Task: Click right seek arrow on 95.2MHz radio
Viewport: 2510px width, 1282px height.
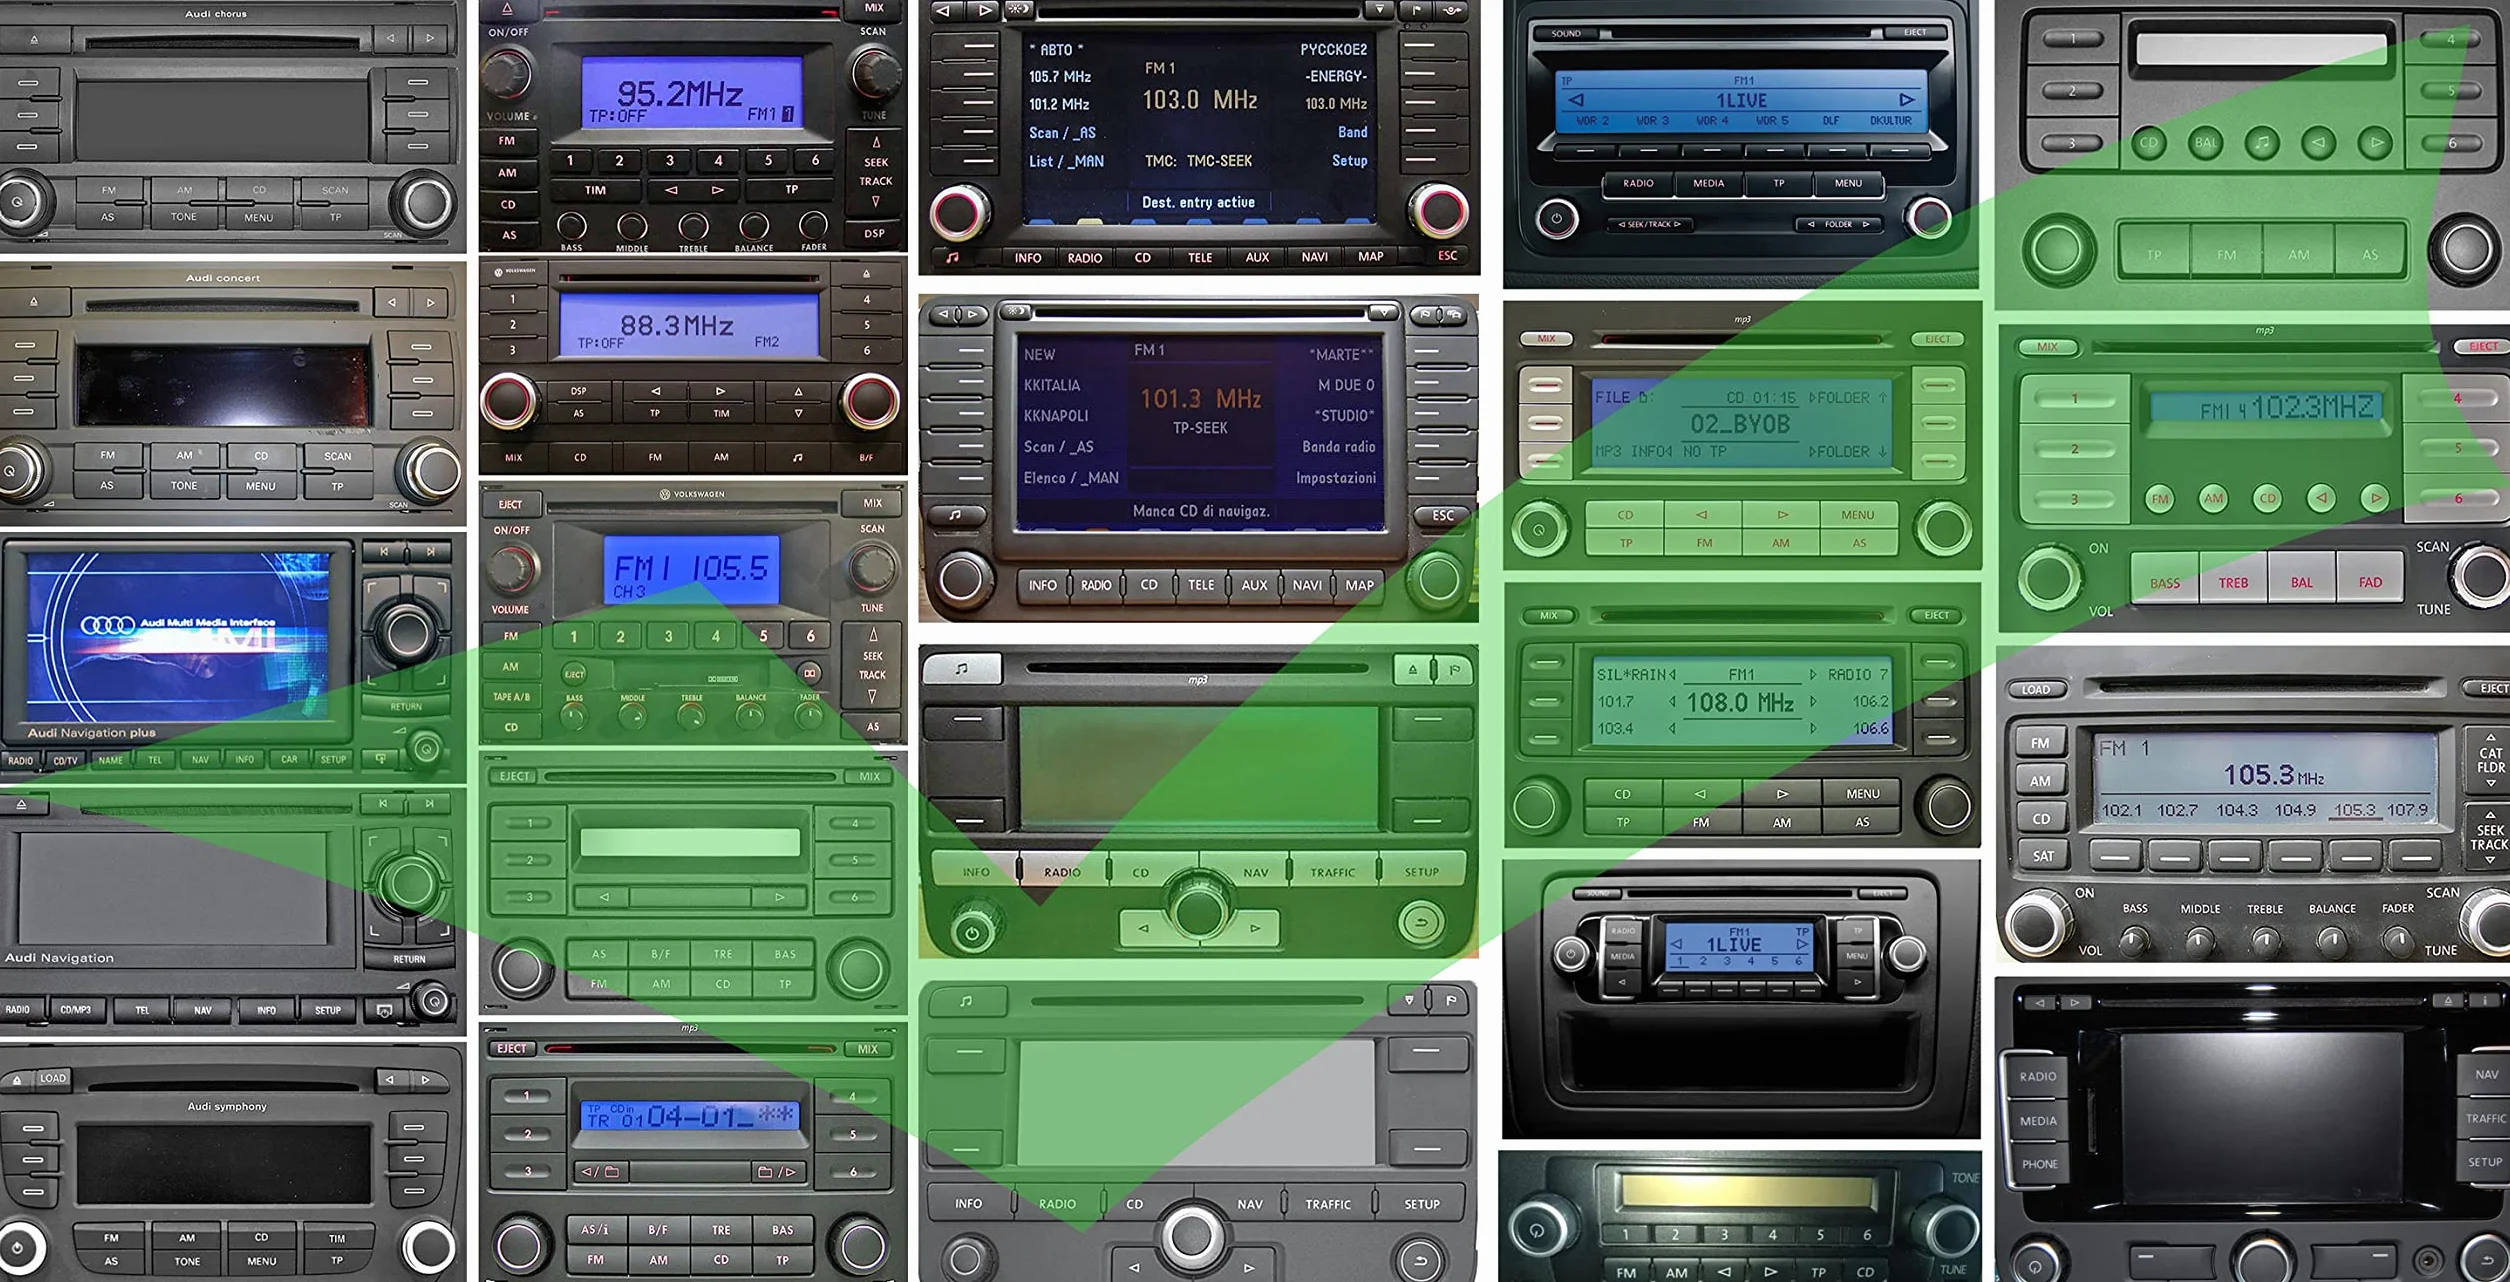Action: point(717,190)
